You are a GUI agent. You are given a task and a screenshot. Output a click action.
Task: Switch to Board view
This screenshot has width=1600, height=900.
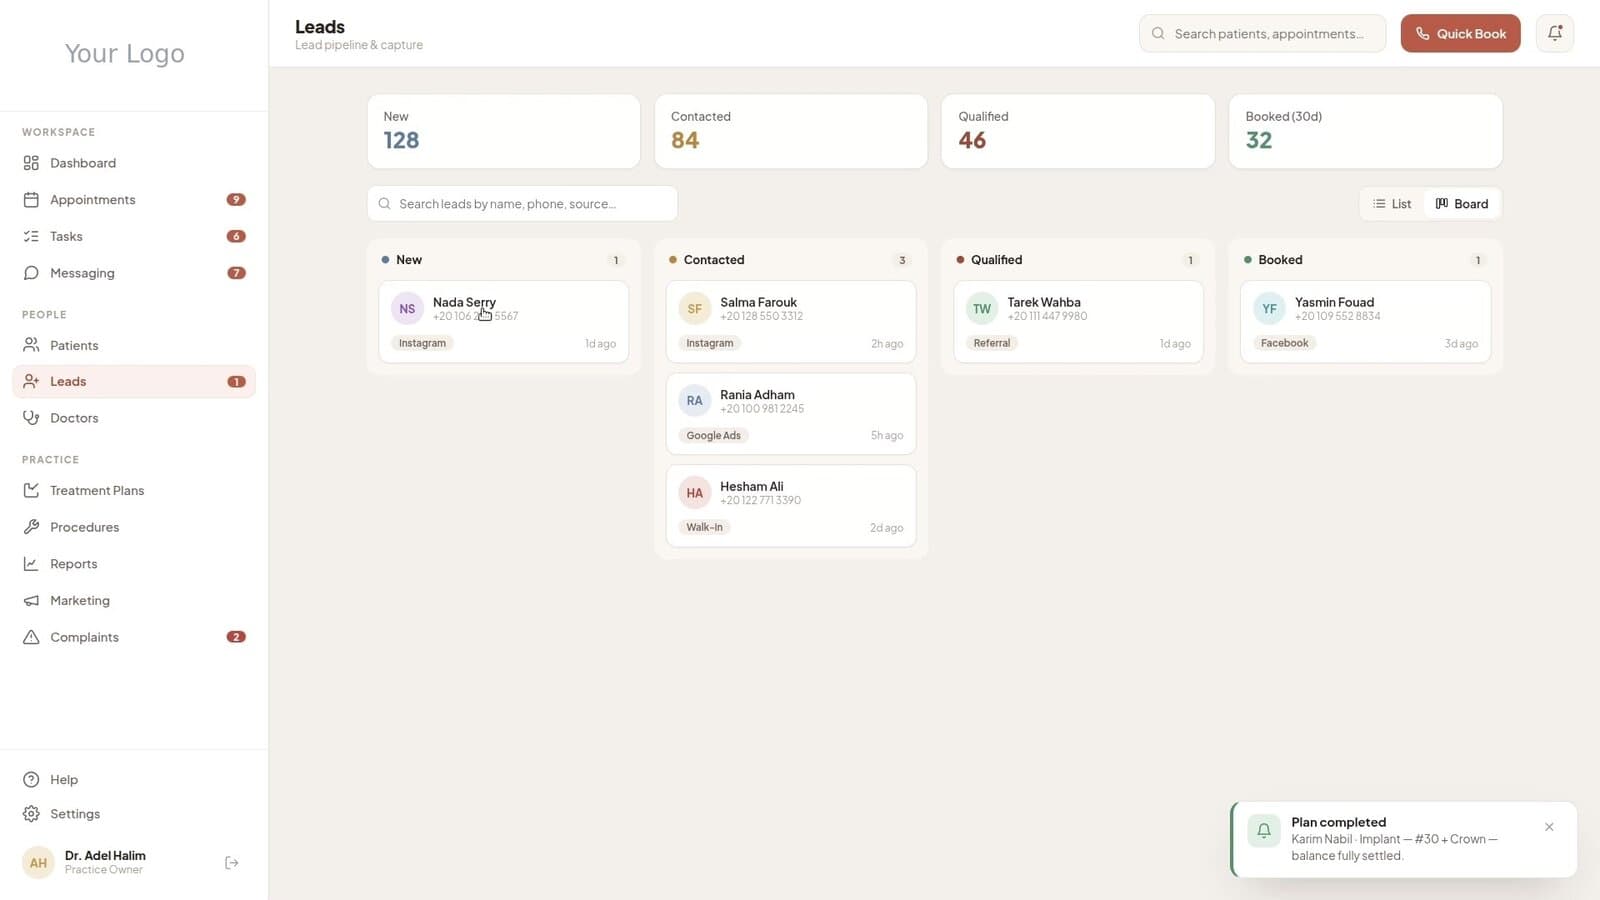(x=1462, y=204)
